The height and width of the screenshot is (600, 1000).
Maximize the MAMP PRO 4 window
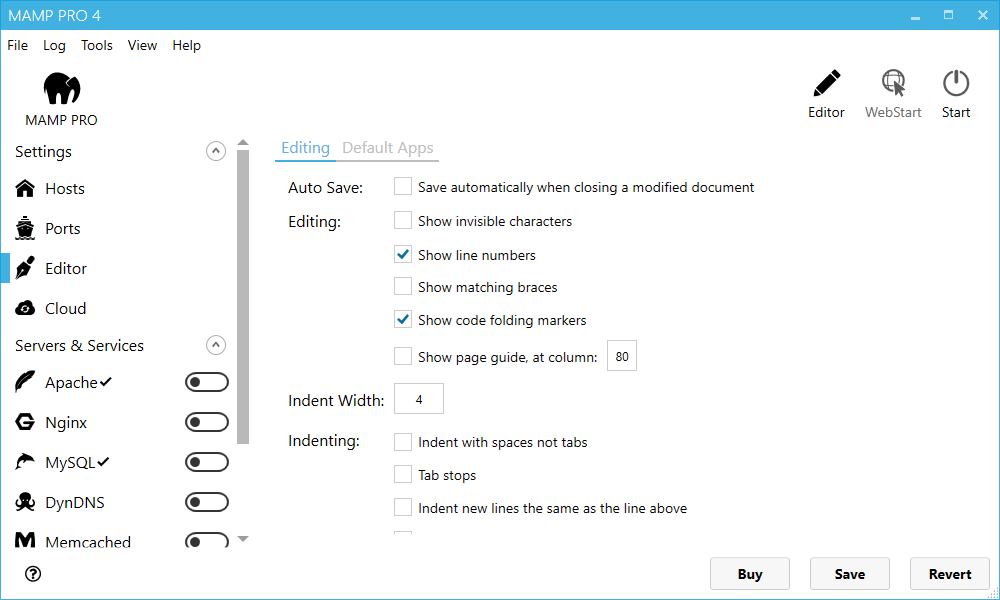(948, 15)
